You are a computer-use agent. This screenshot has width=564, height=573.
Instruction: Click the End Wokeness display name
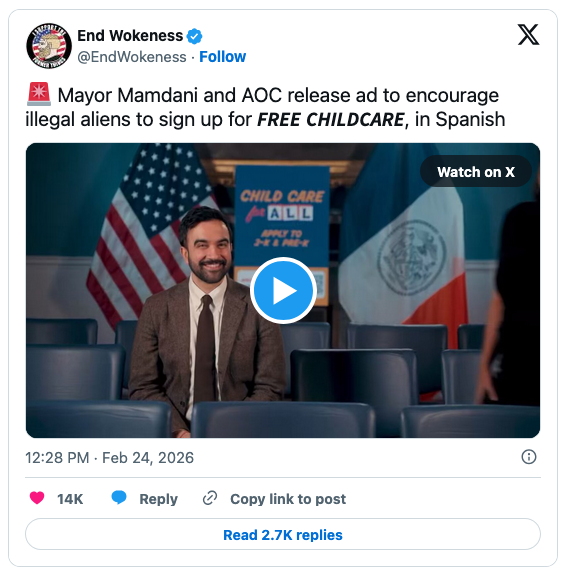coord(130,35)
